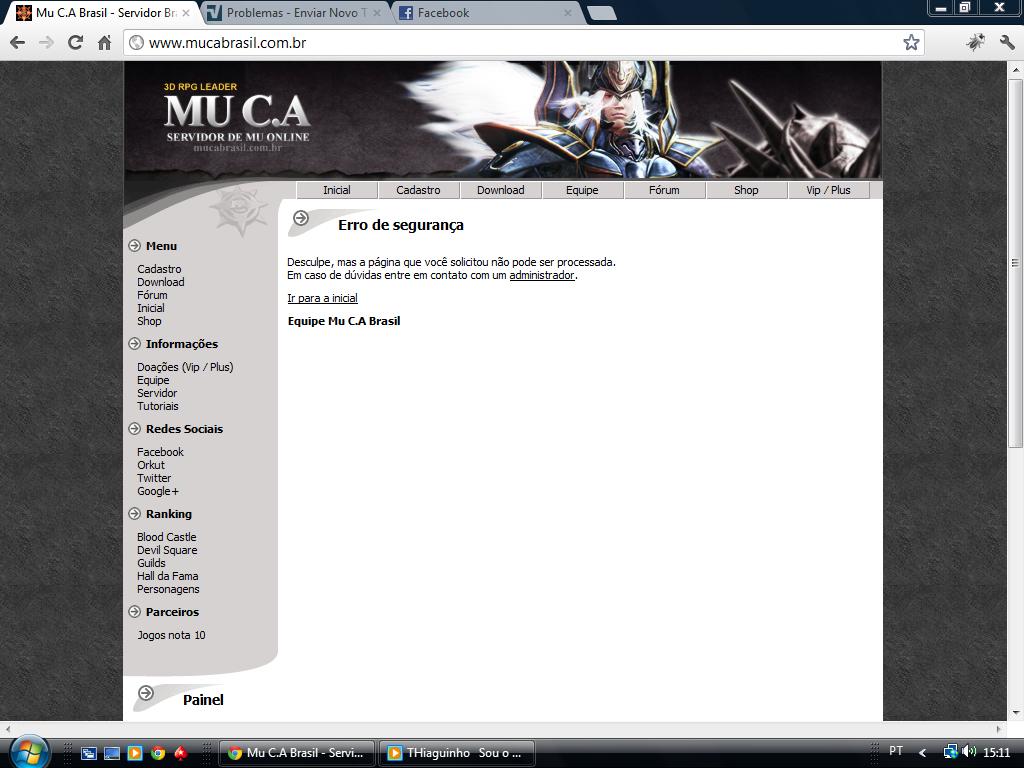Click the address bar URL field
Screen dimensions: 1024x768
[x=500, y=42]
